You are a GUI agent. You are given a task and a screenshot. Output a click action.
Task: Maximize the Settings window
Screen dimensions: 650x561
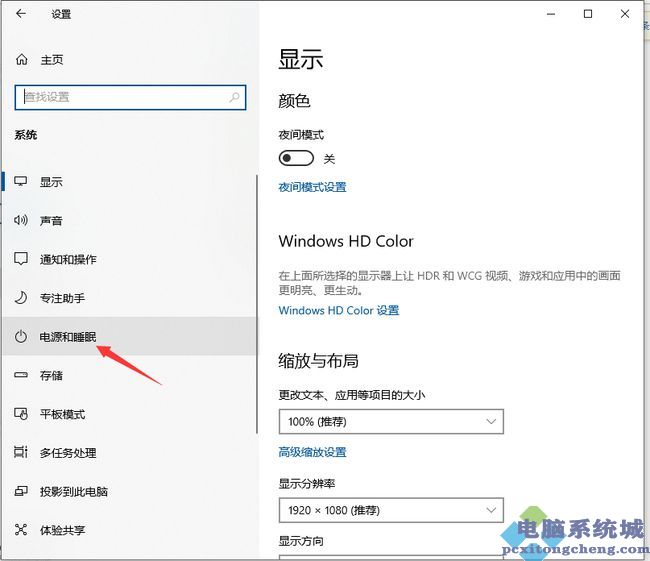pyautogui.click(x=588, y=14)
